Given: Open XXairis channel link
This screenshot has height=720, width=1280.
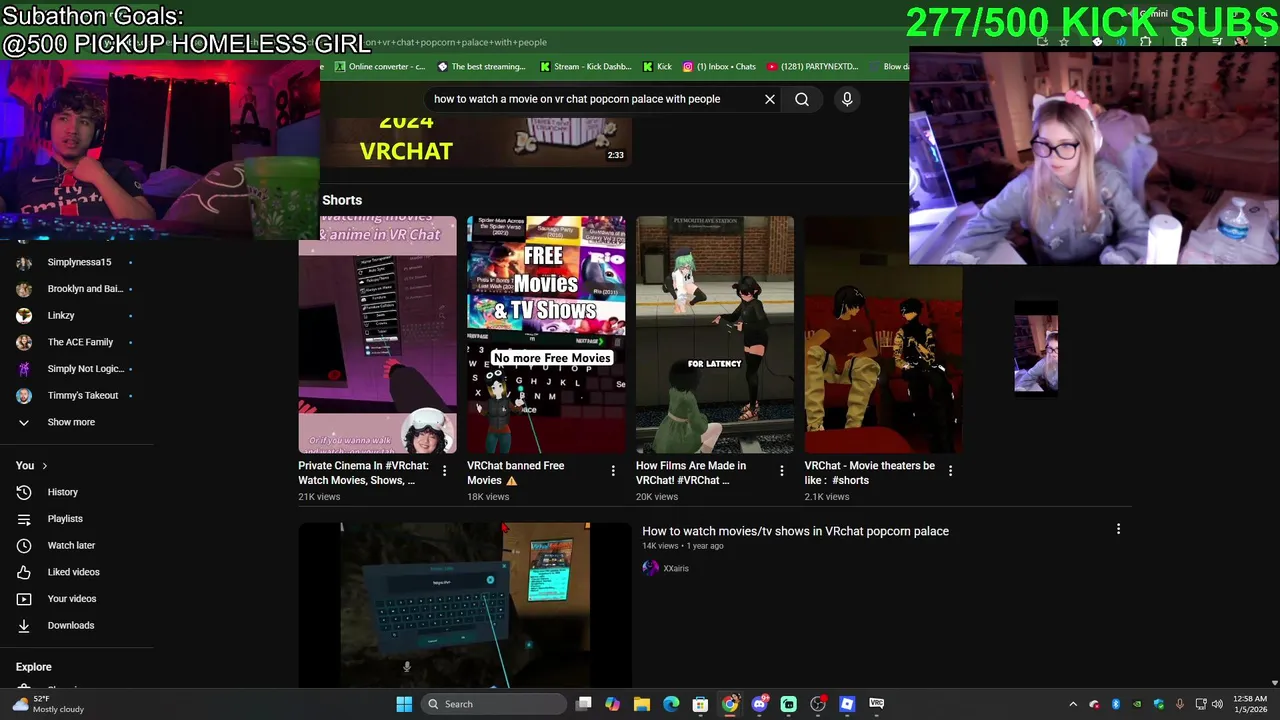Looking at the screenshot, I should pyautogui.click(x=676, y=568).
